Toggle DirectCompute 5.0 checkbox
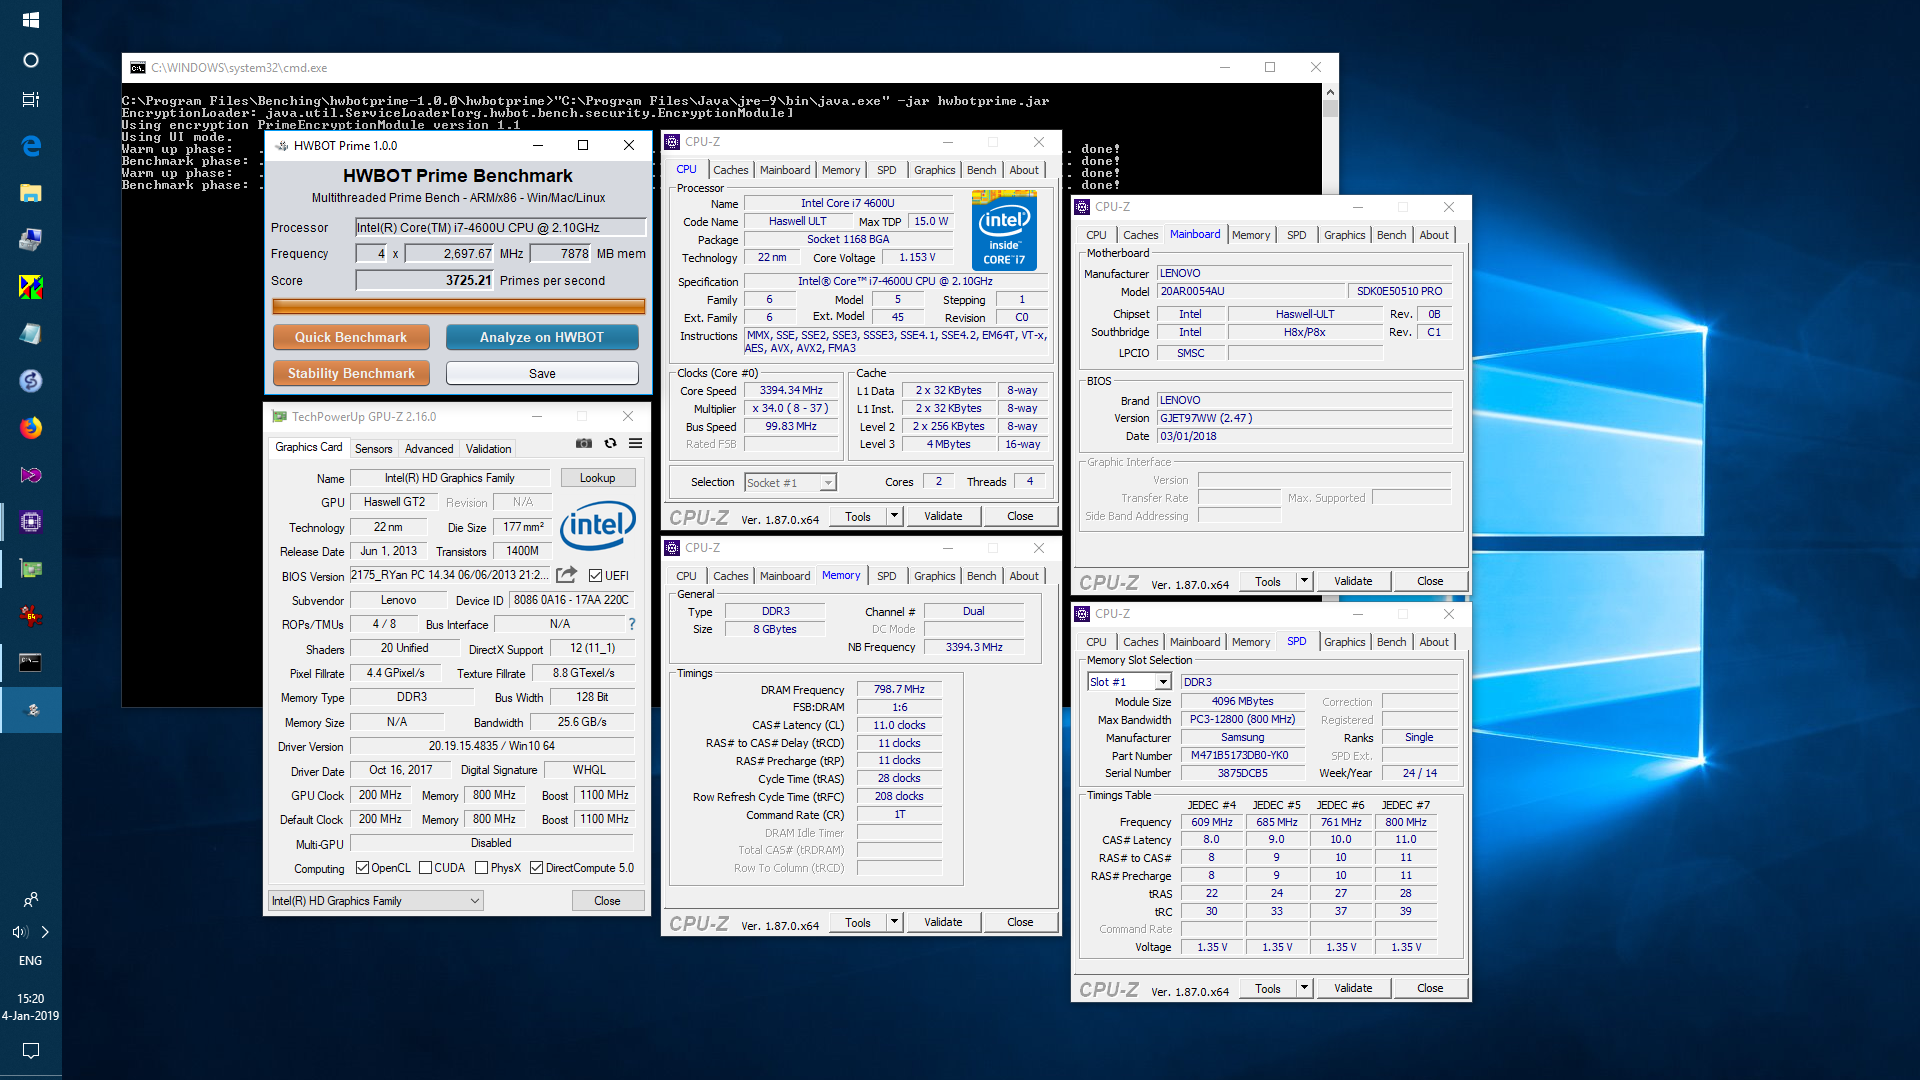Viewport: 1920px width, 1080px height. (536, 868)
